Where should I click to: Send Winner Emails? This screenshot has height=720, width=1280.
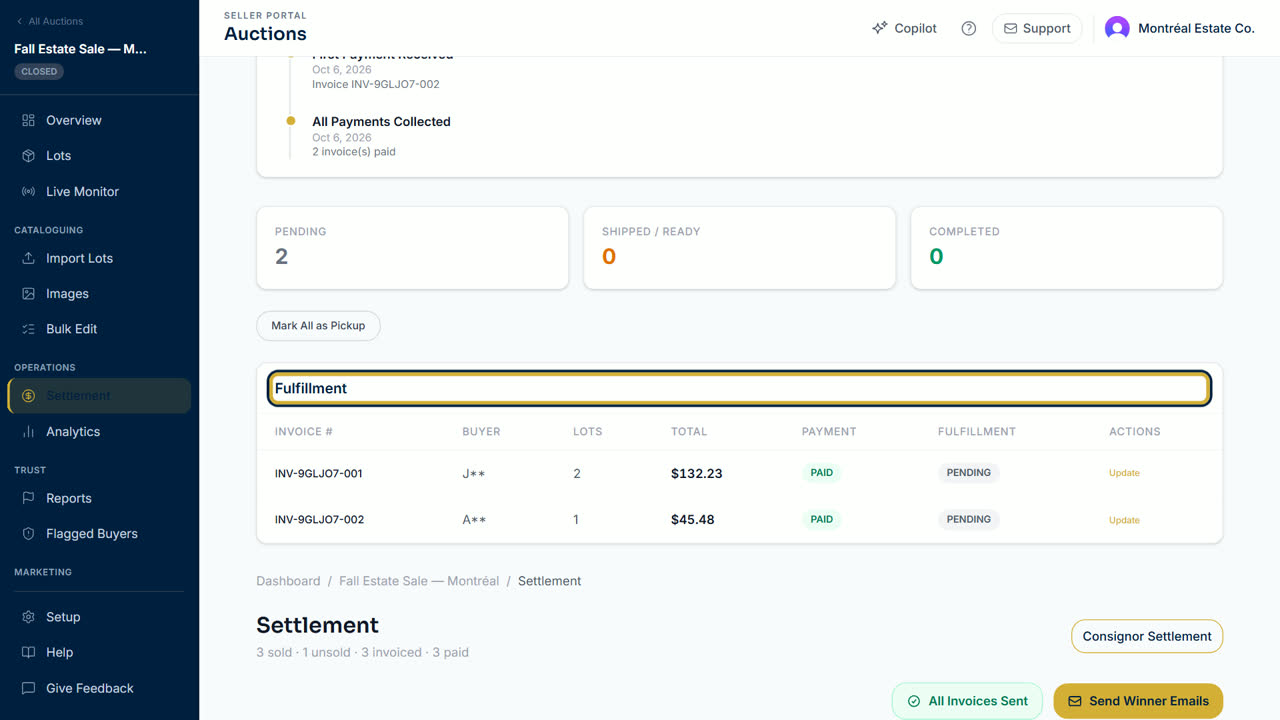pyautogui.click(x=1138, y=701)
